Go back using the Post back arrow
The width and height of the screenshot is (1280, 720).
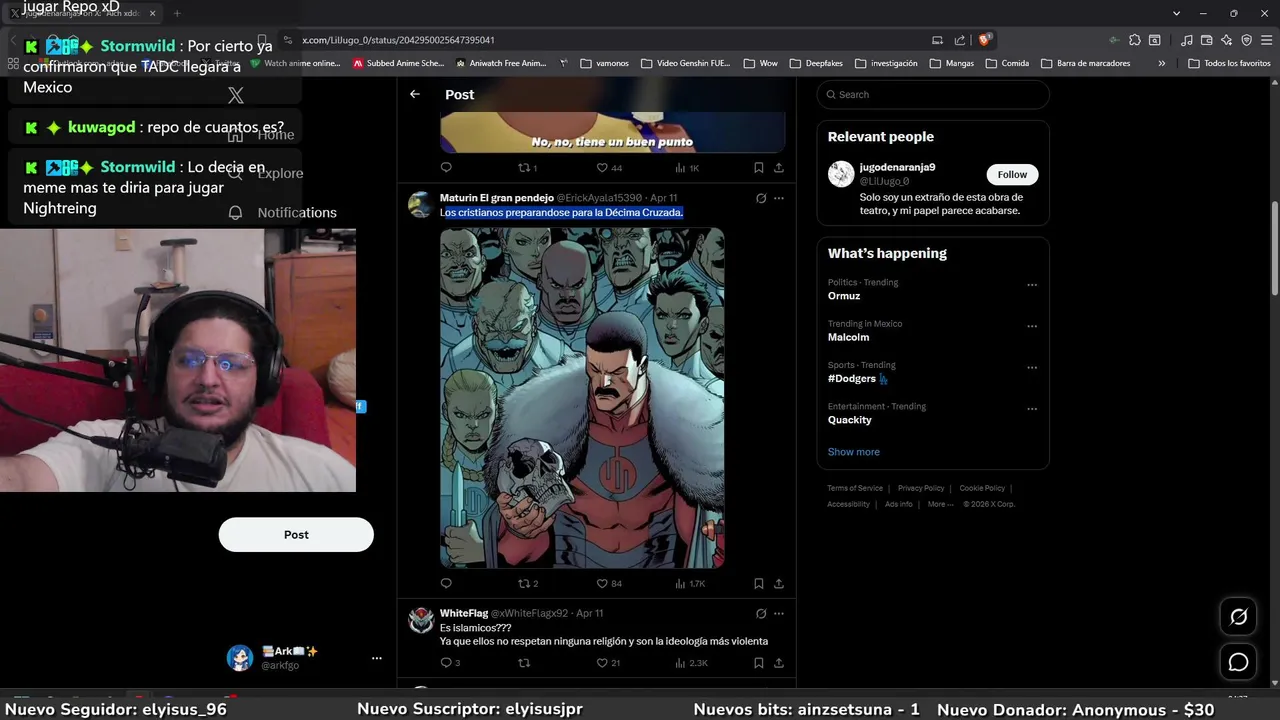point(415,94)
